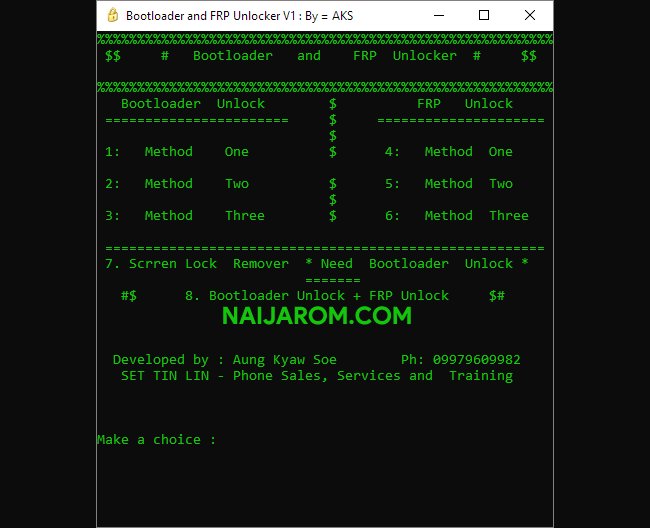Select option 6 FRP Method Three
The image size is (650, 528).
456,216
